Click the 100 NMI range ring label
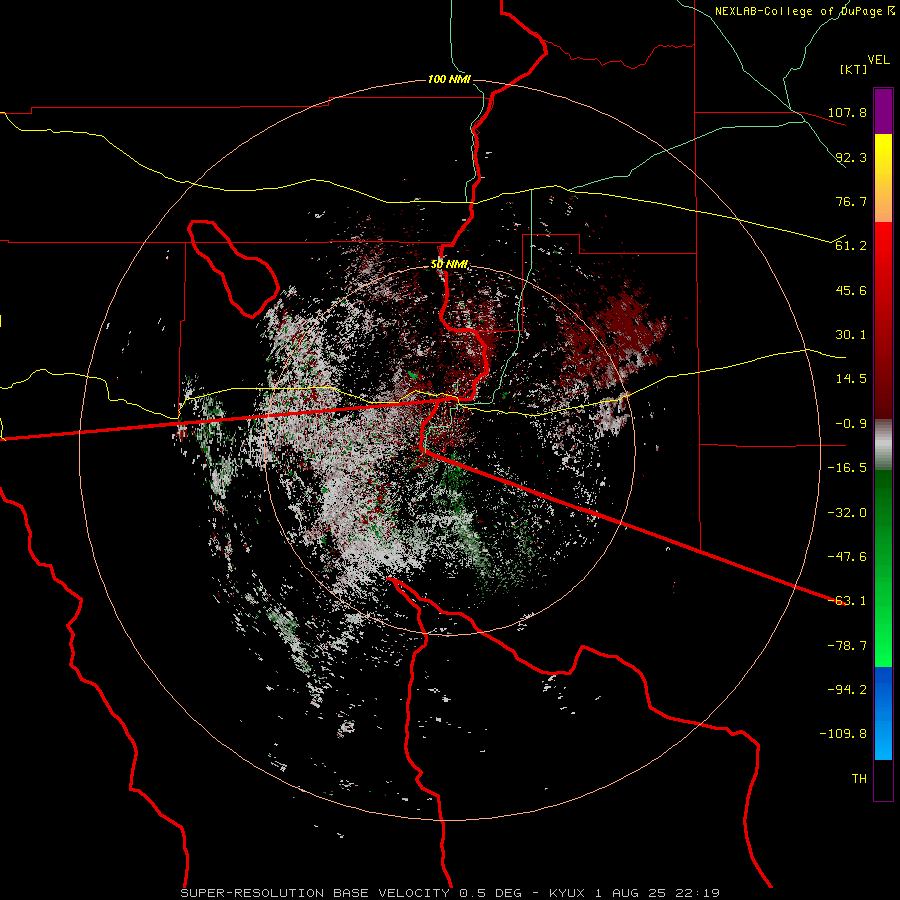The height and width of the screenshot is (900, 900). pos(449,79)
